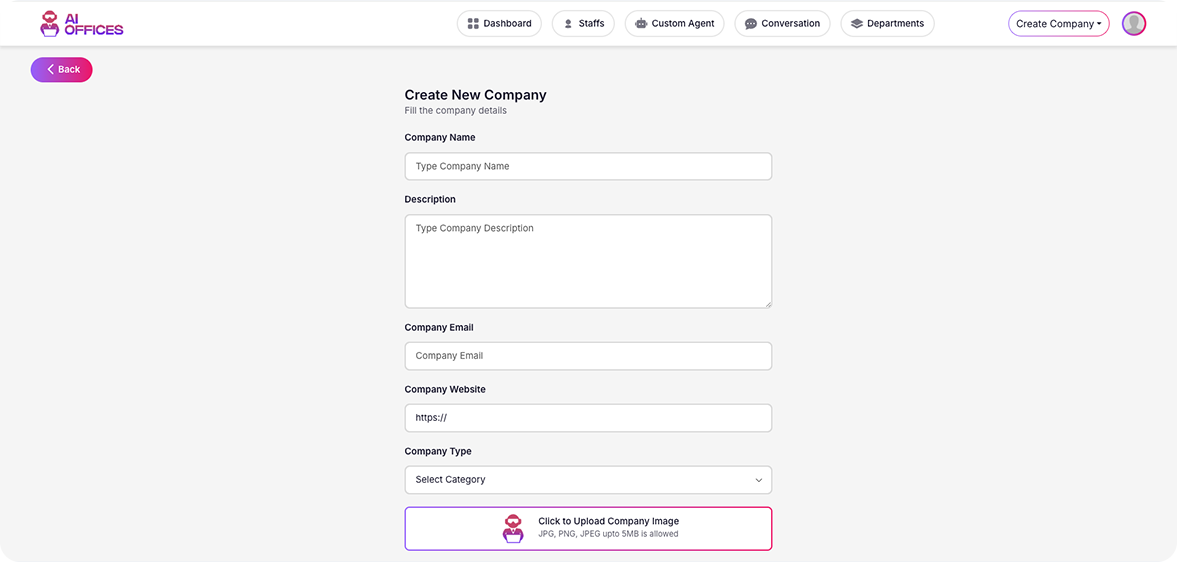Click the Custom Agent robot icon
This screenshot has height=562, width=1177.
tap(641, 24)
